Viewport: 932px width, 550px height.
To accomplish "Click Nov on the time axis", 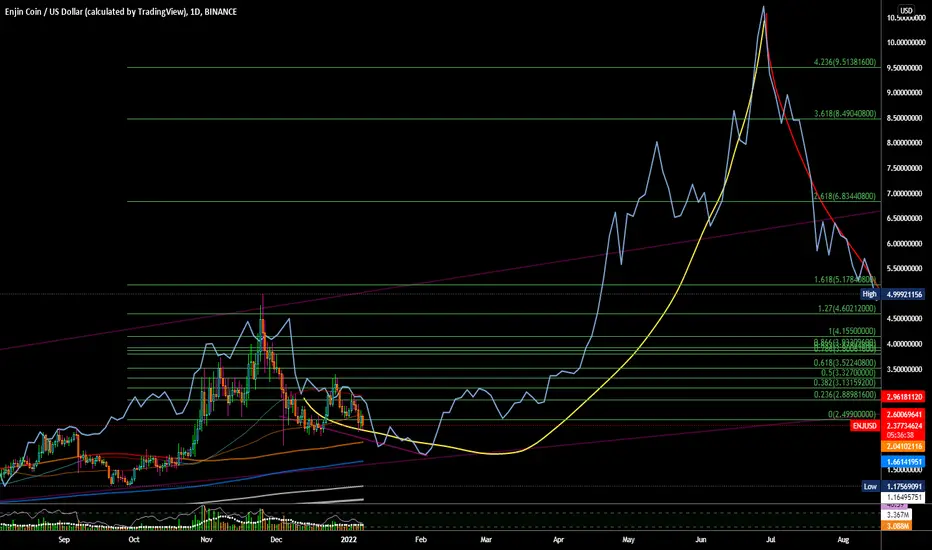I will pos(206,540).
